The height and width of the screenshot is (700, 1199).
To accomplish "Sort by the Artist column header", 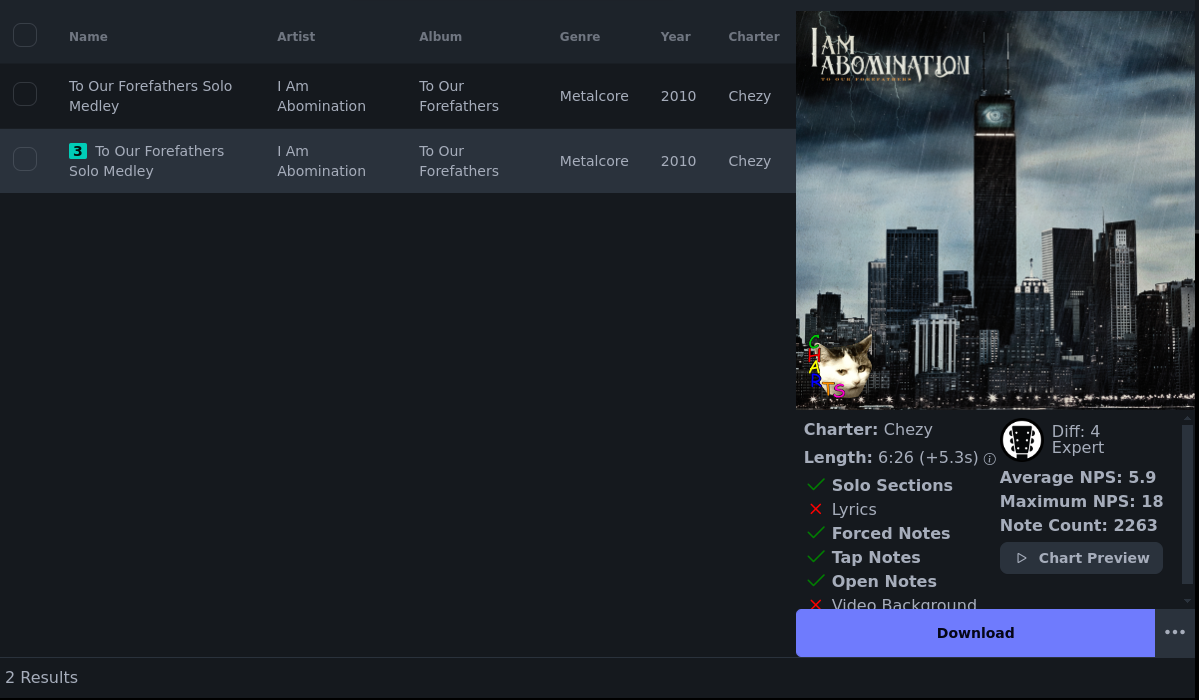I will click(296, 37).
